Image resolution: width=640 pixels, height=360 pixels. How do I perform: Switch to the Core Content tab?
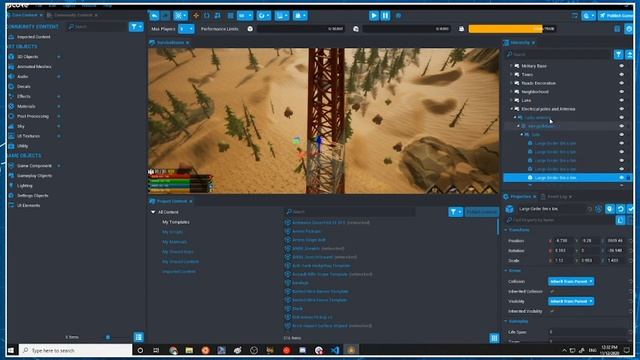click(x=24, y=15)
